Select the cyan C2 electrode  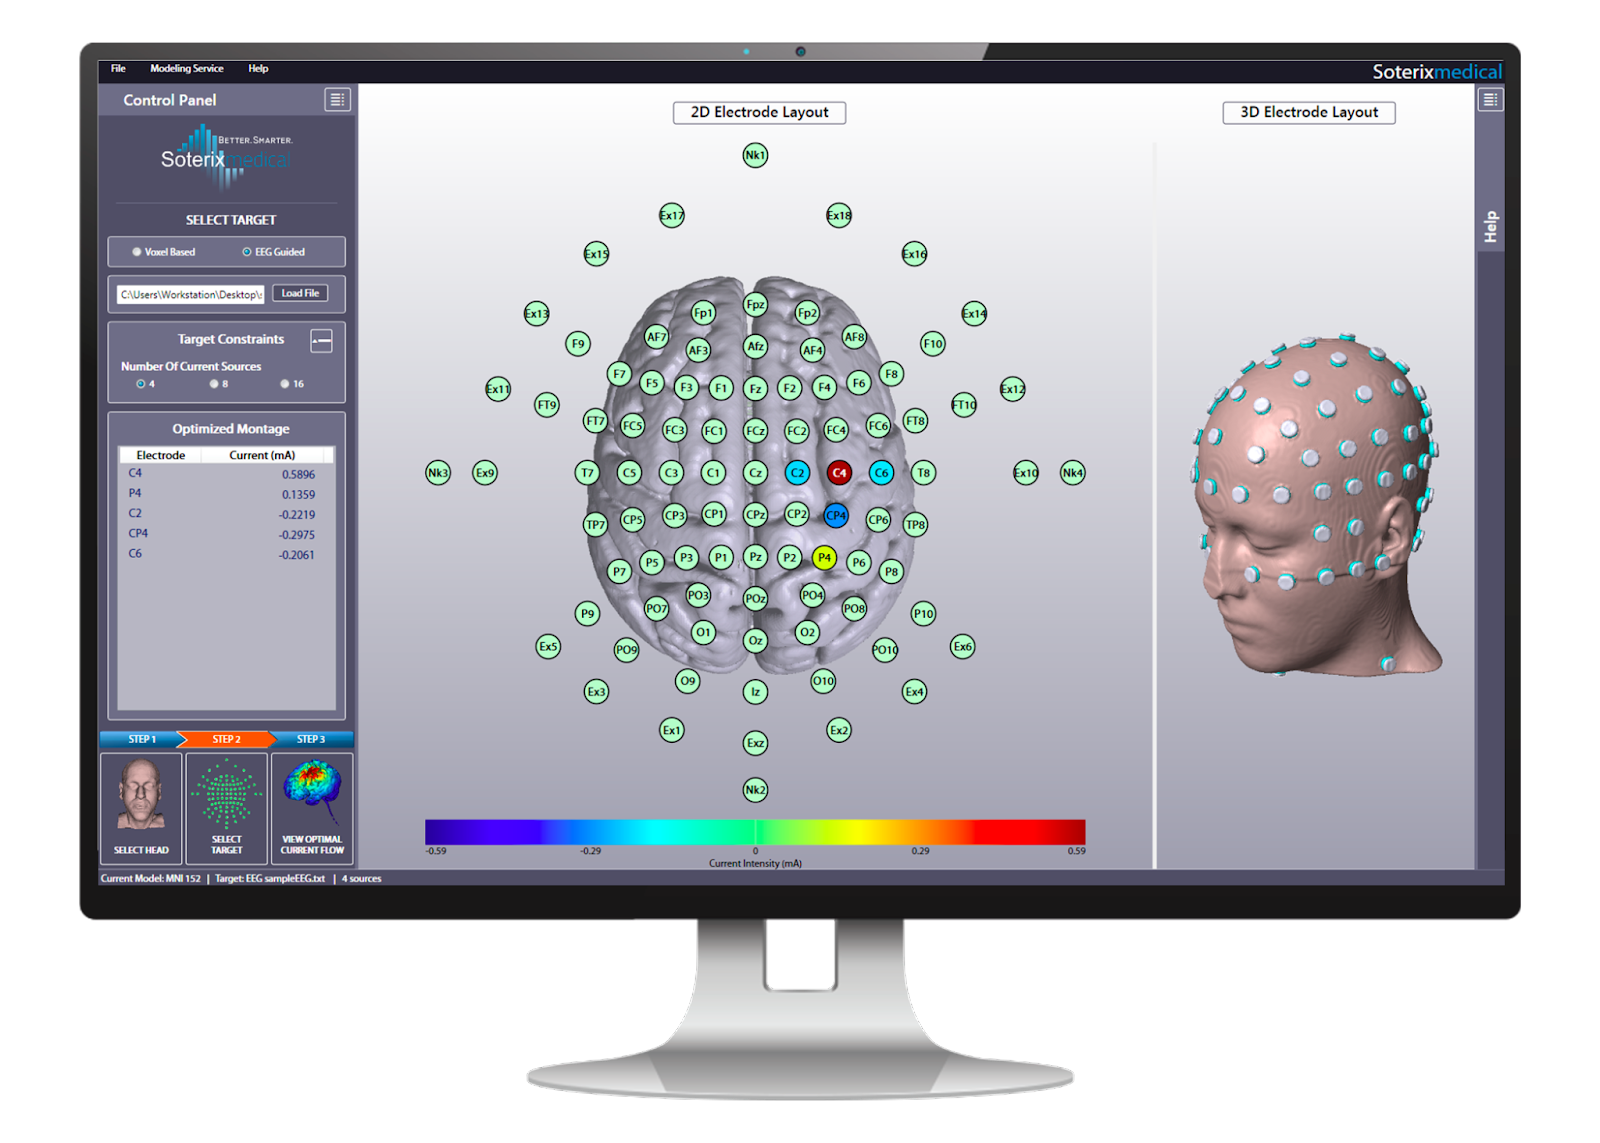pyautogui.click(x=797, y=473)
